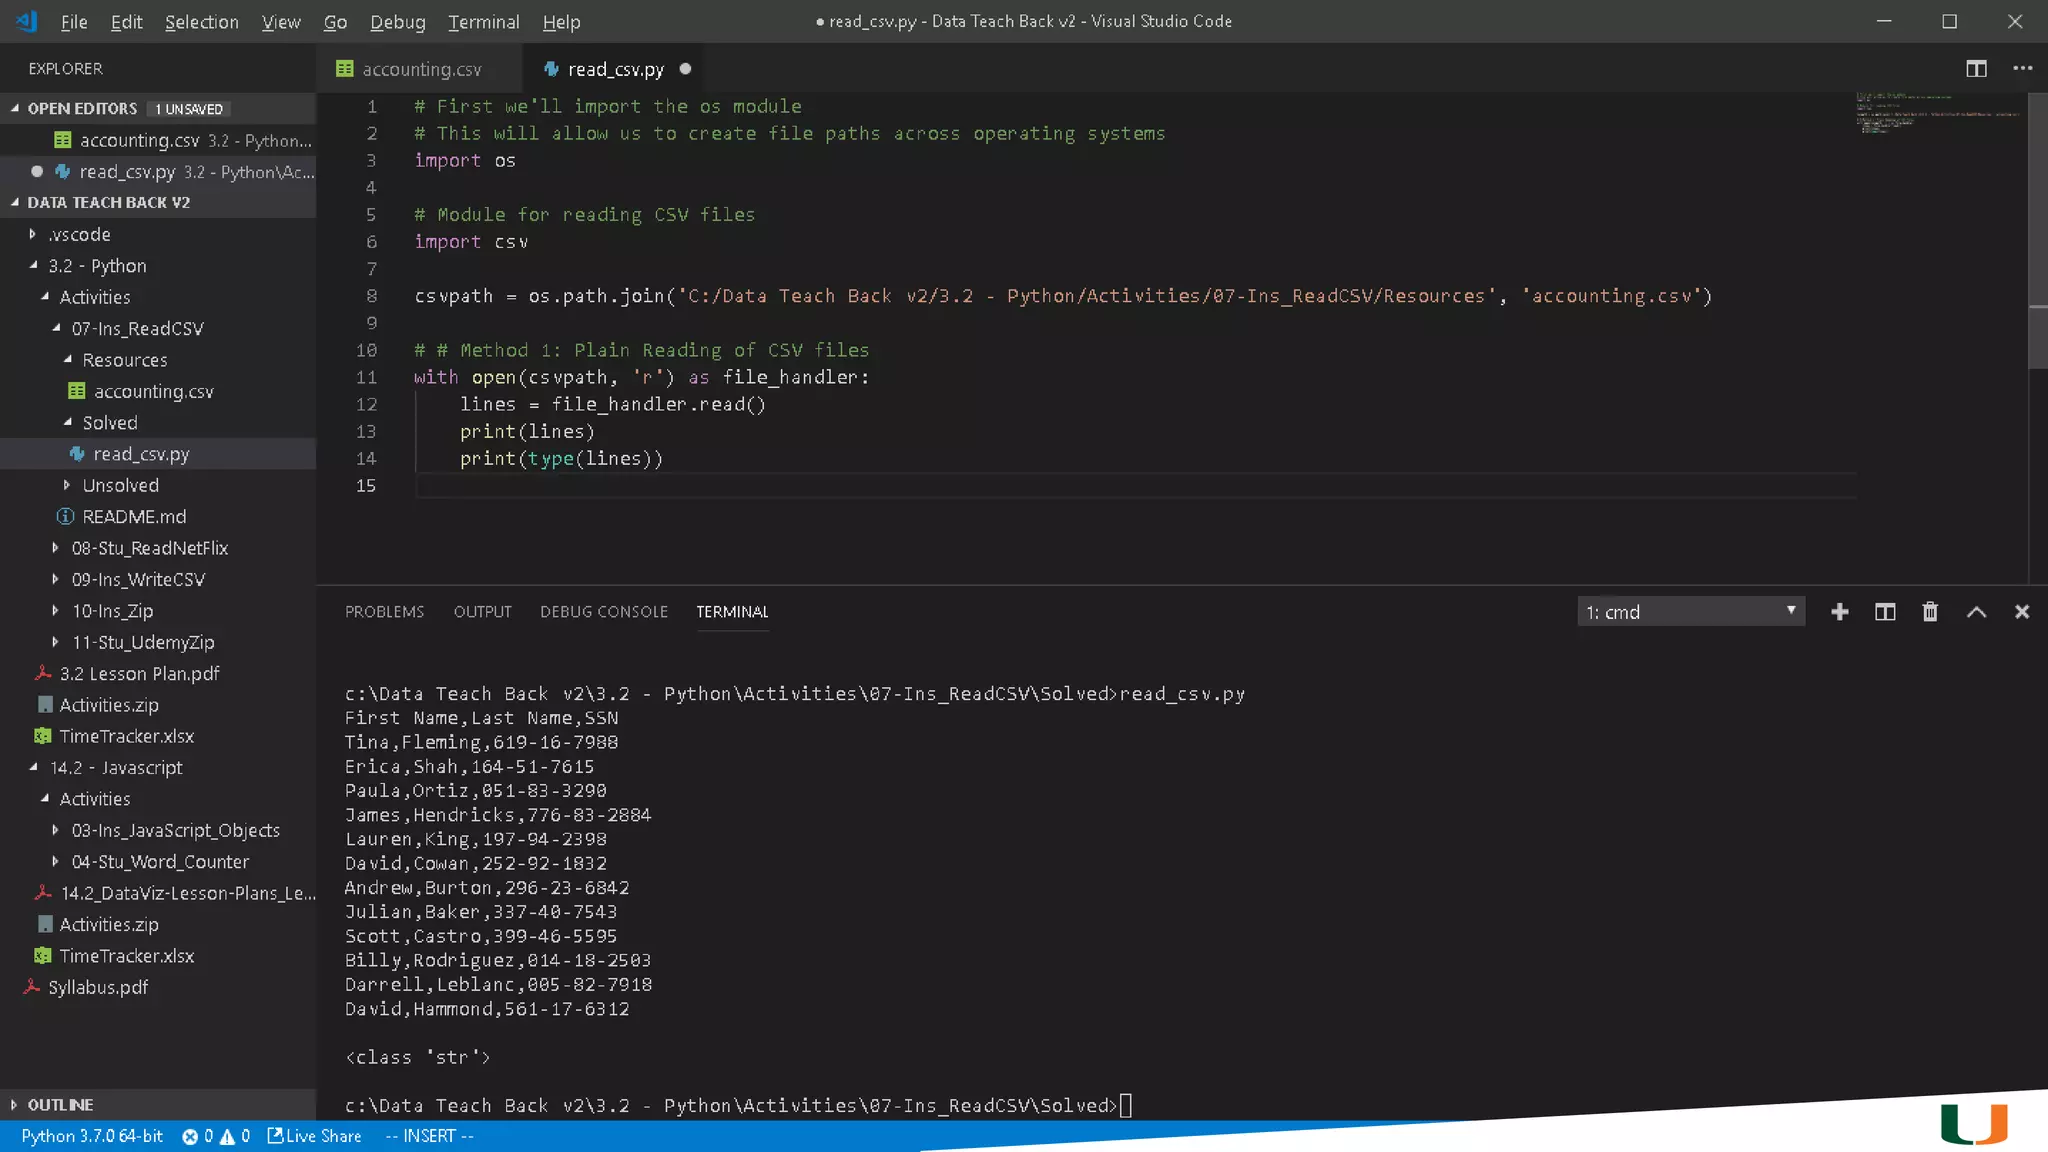Kill terminal using trash icon
Viewport: 2048px width, 1152px height.
(x=1930, y=612)
